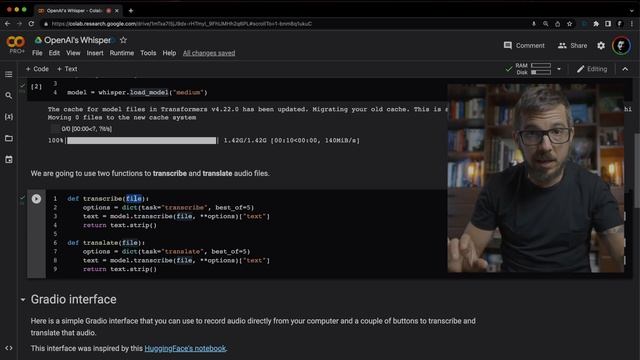Open the find and replace sidebar icon

9,96
